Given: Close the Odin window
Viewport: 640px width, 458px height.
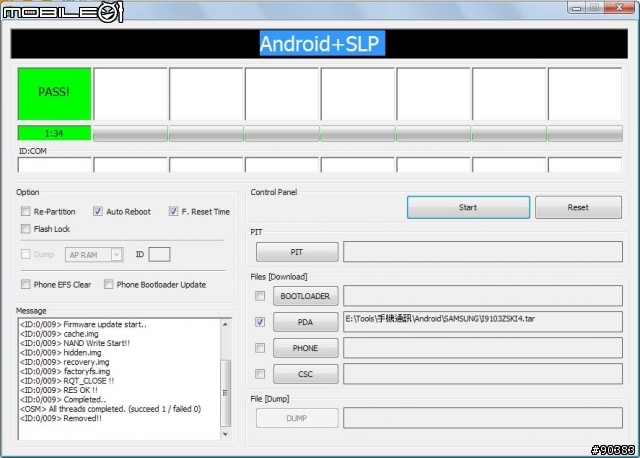Looking at the screenshot, I should 620,8.
